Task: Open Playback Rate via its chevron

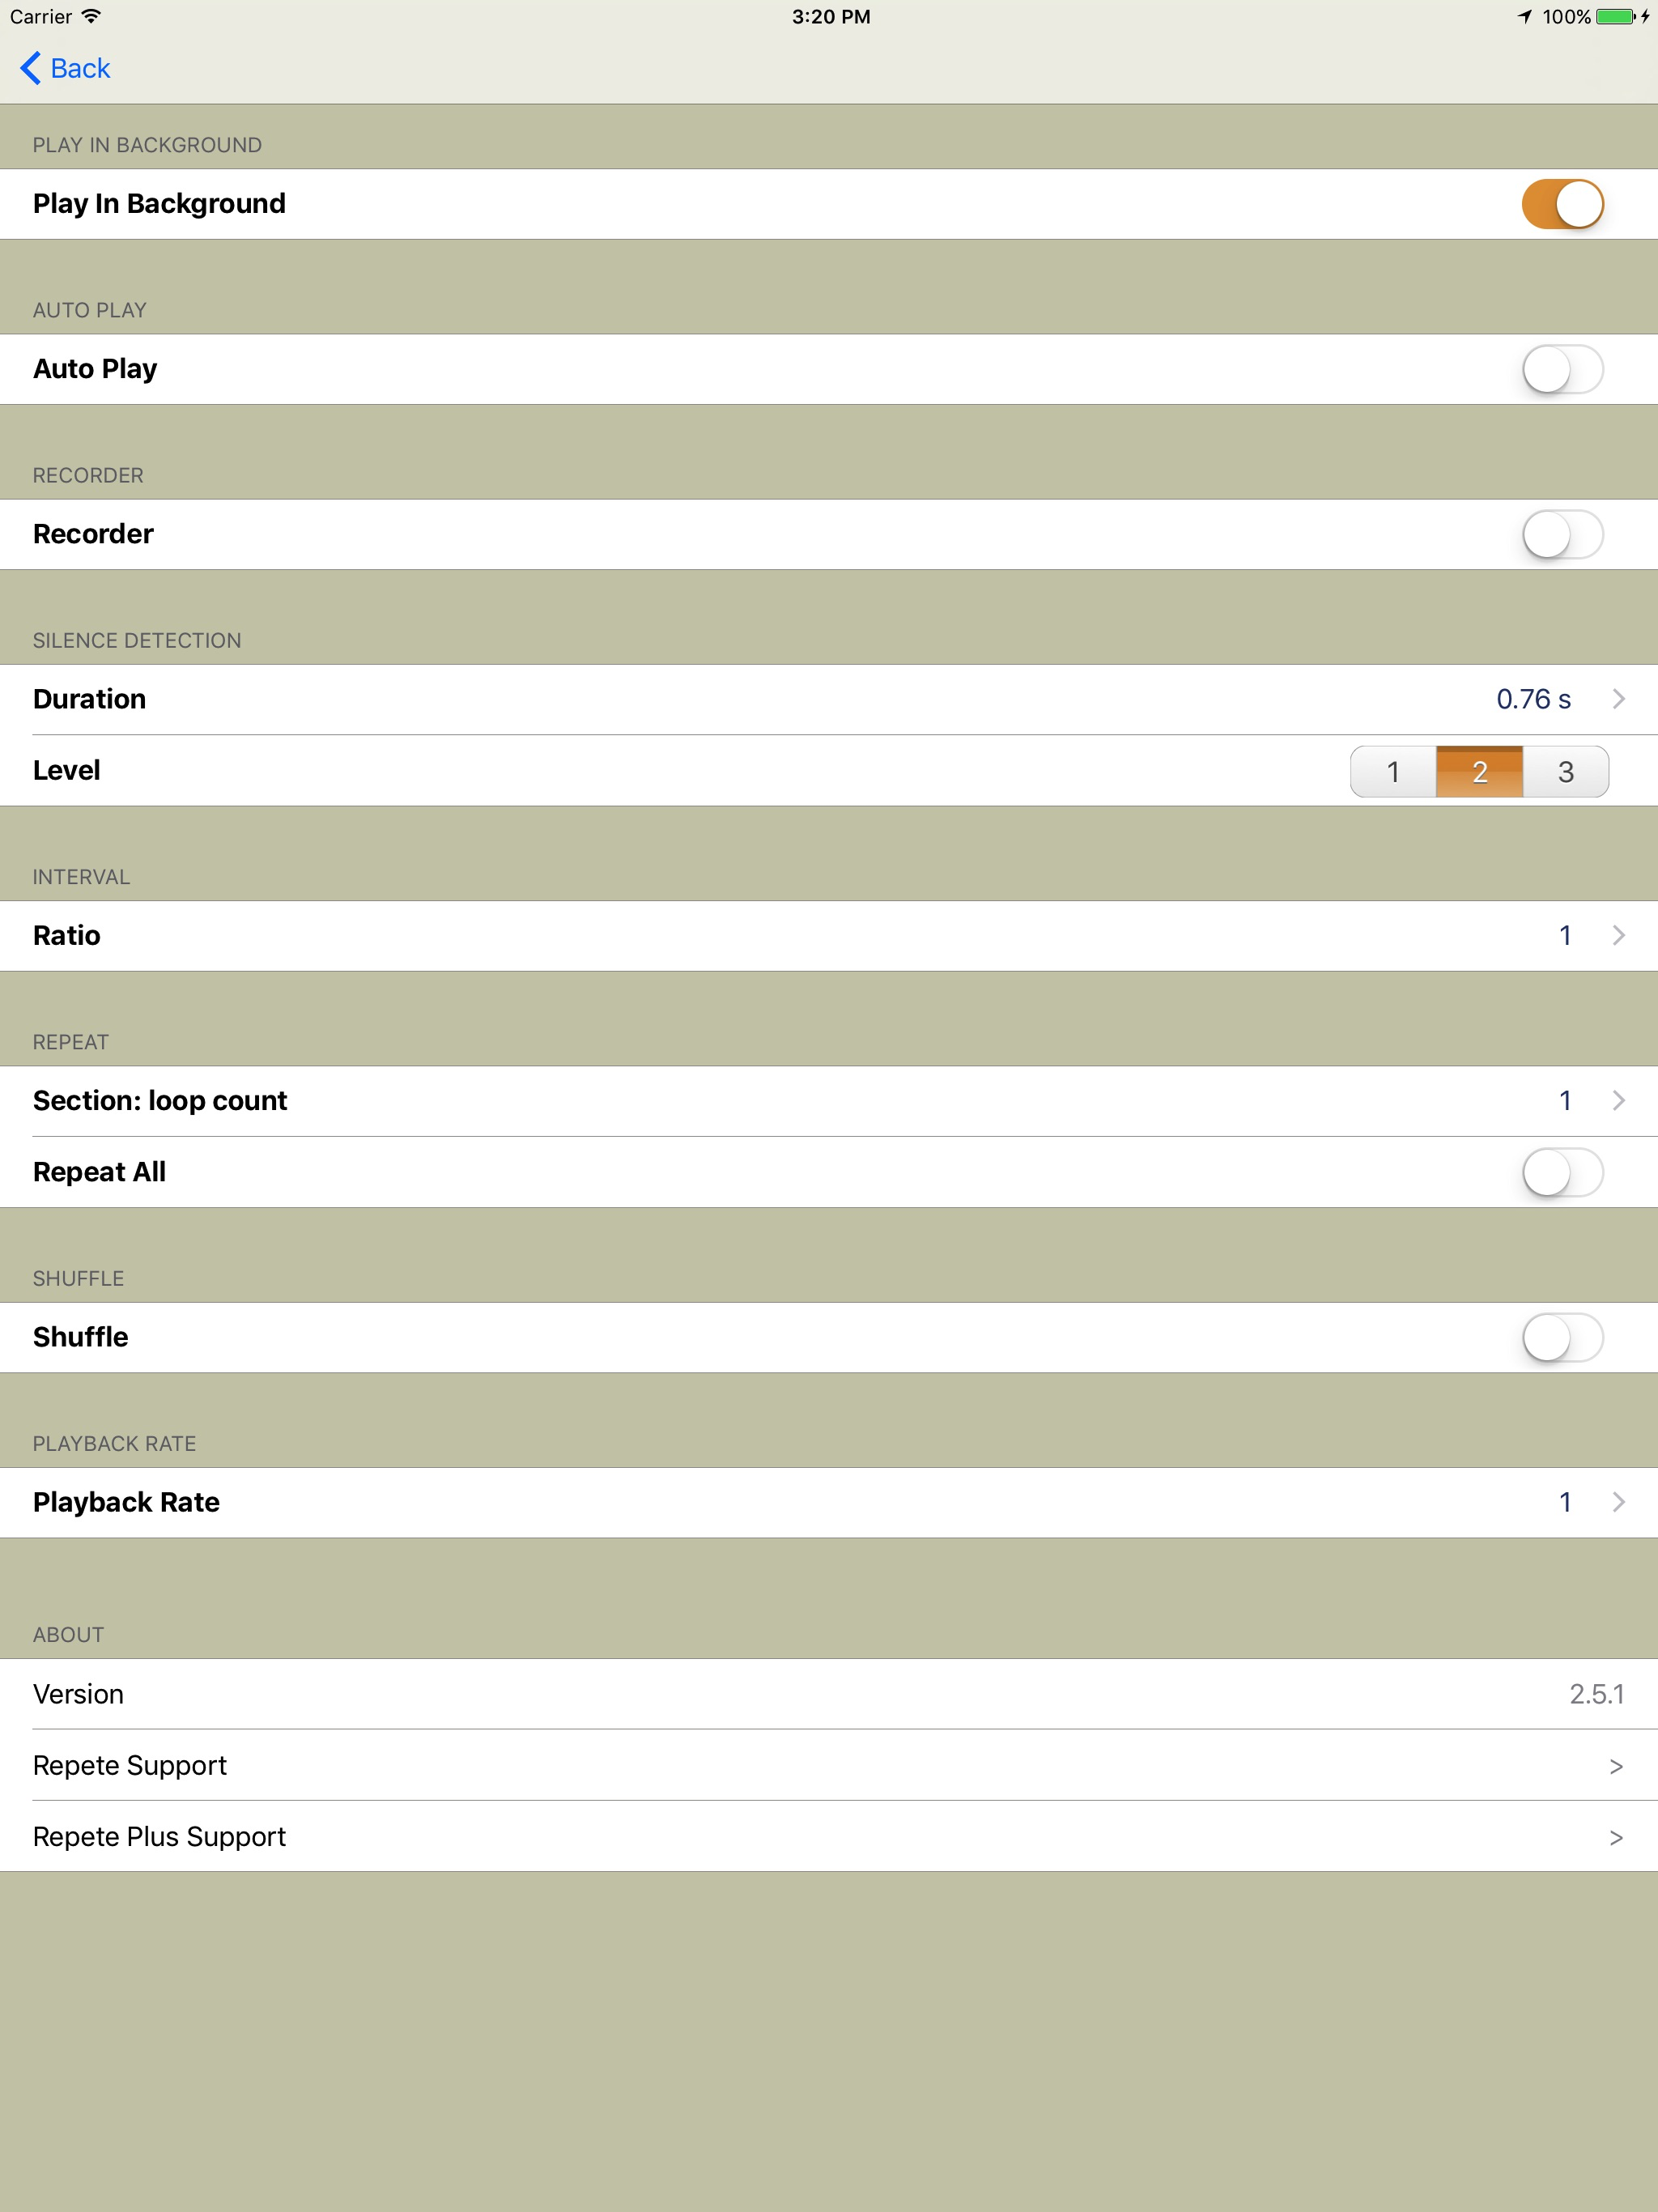Action: [1618, 1502]
